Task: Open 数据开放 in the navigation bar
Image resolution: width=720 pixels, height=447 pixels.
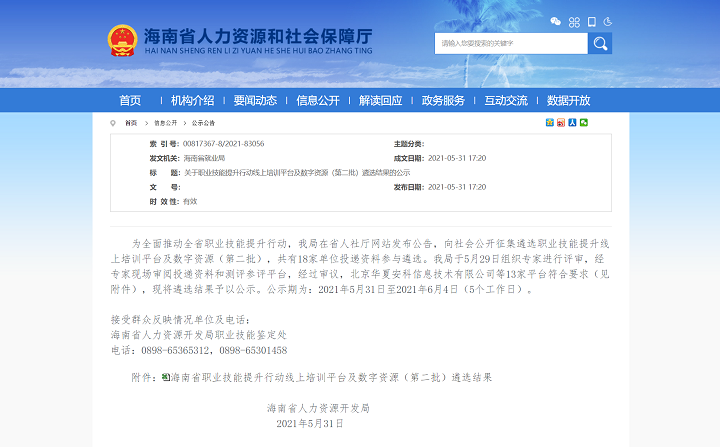Action: pyautogui.click(x=568, y=100)
